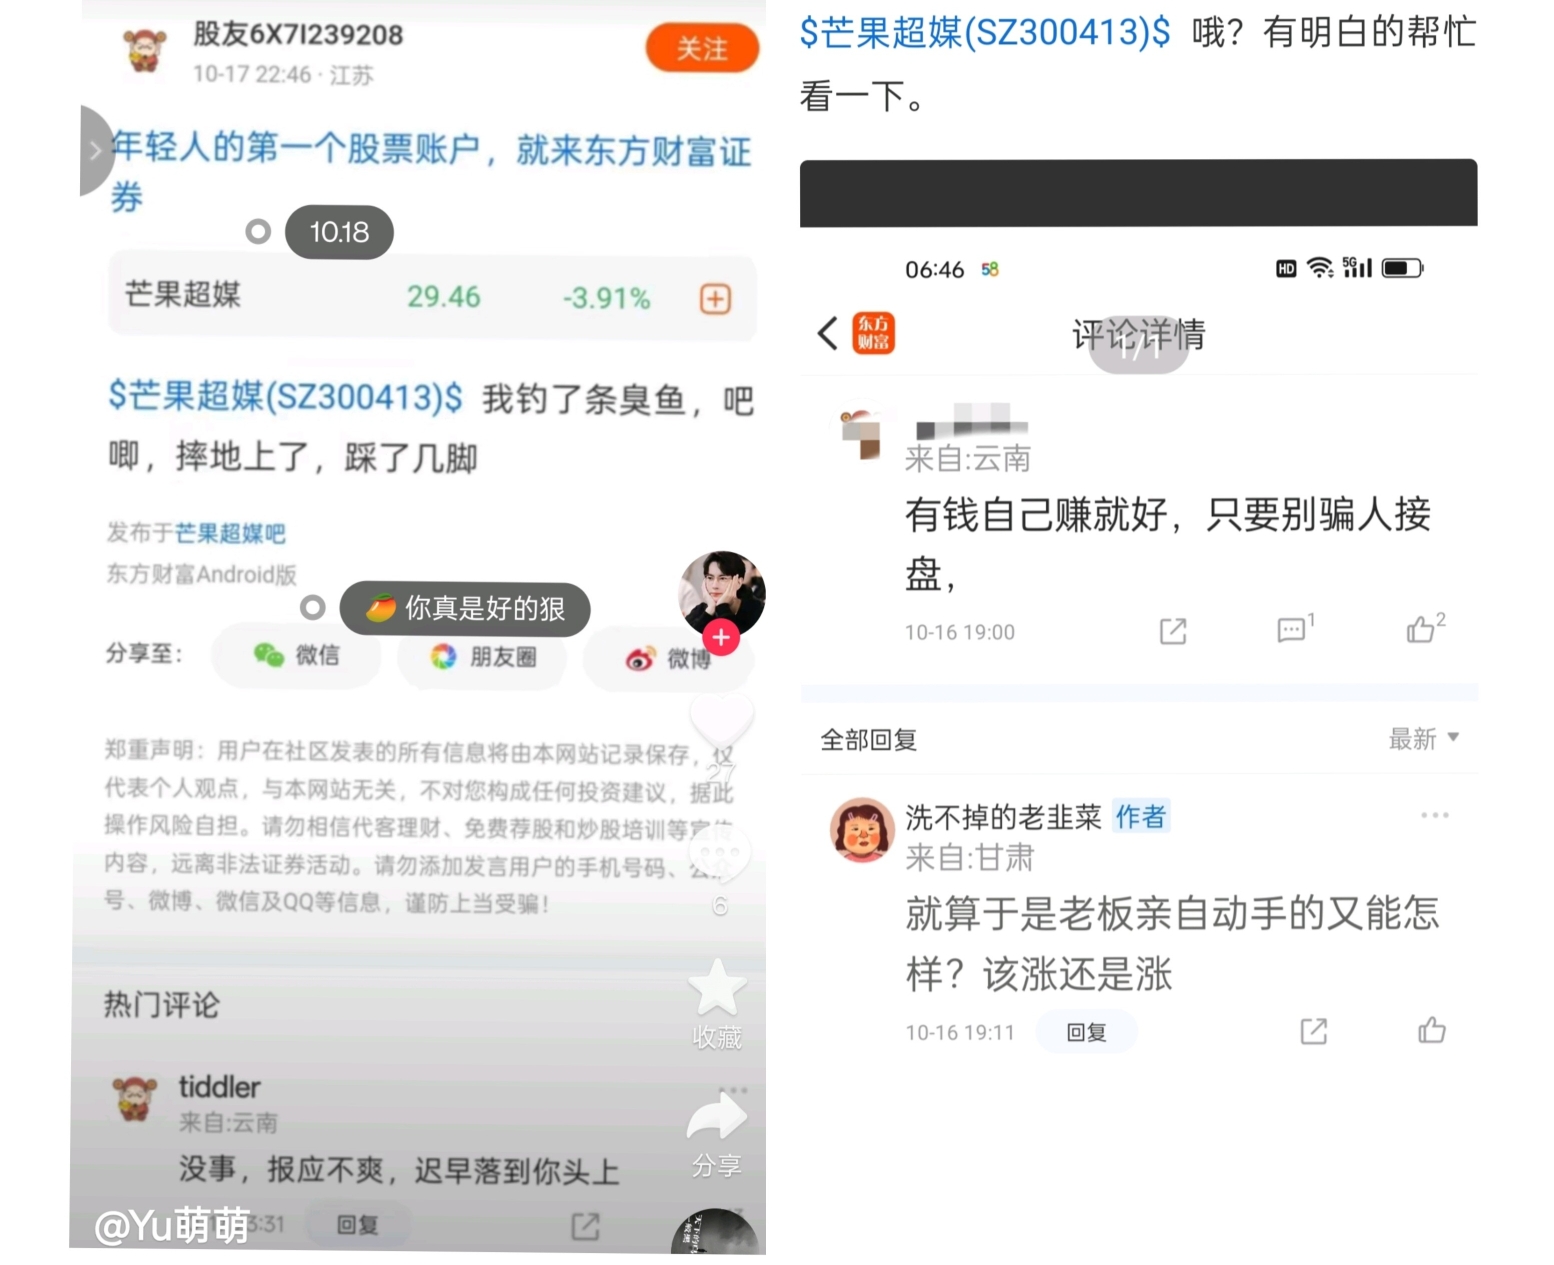Share the 10-16 19:00 comment via export icon
Image resolution: width=1554 pixels, height=1265 pixels.
[x=1173, y=631]
